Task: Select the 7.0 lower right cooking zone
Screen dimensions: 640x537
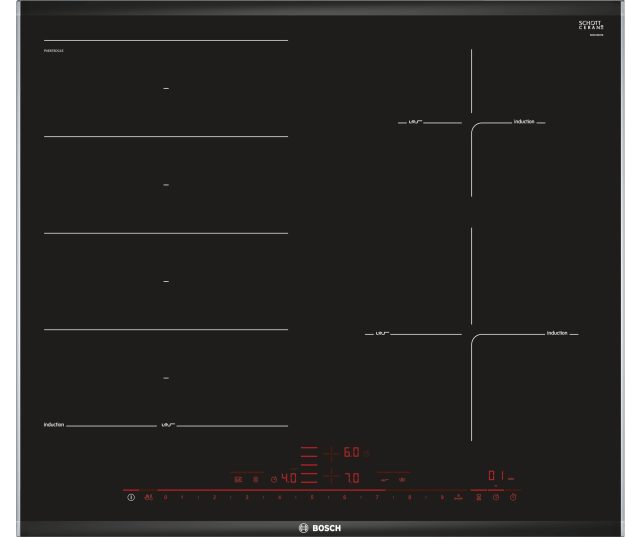Action: click(351, 478)
